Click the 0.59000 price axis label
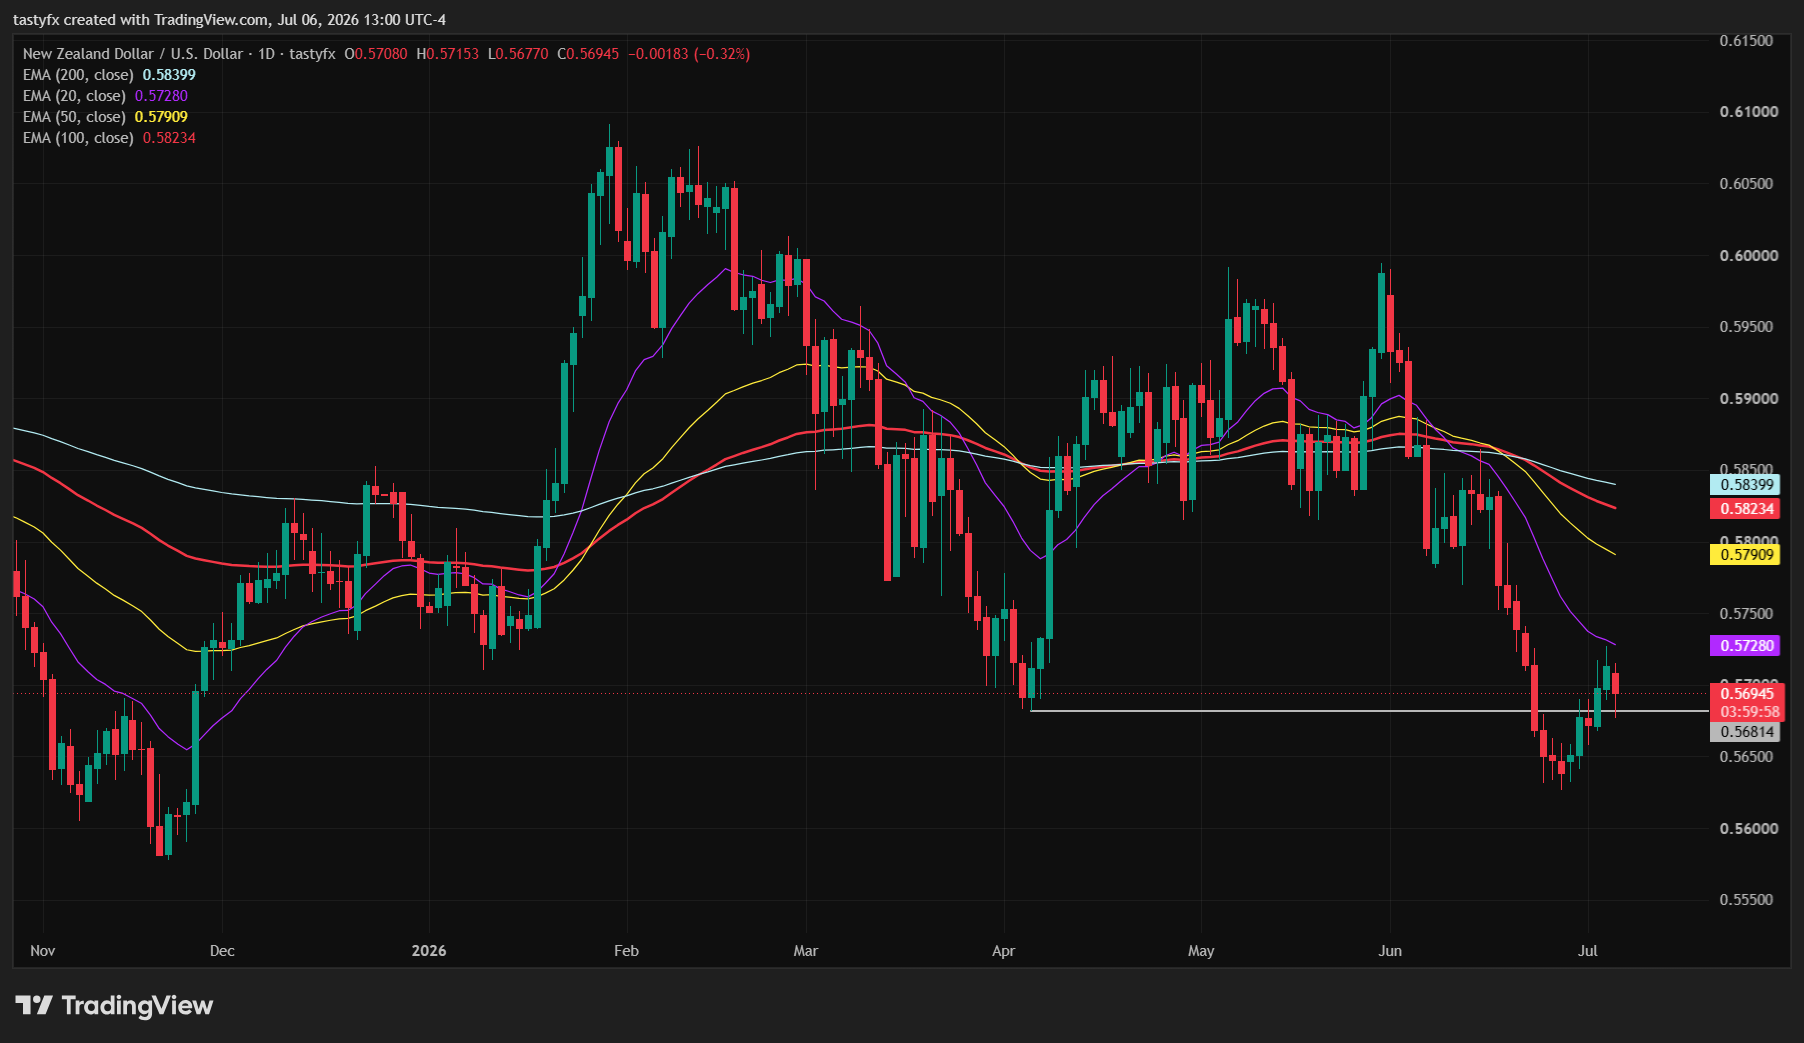 coord(1749,398)
